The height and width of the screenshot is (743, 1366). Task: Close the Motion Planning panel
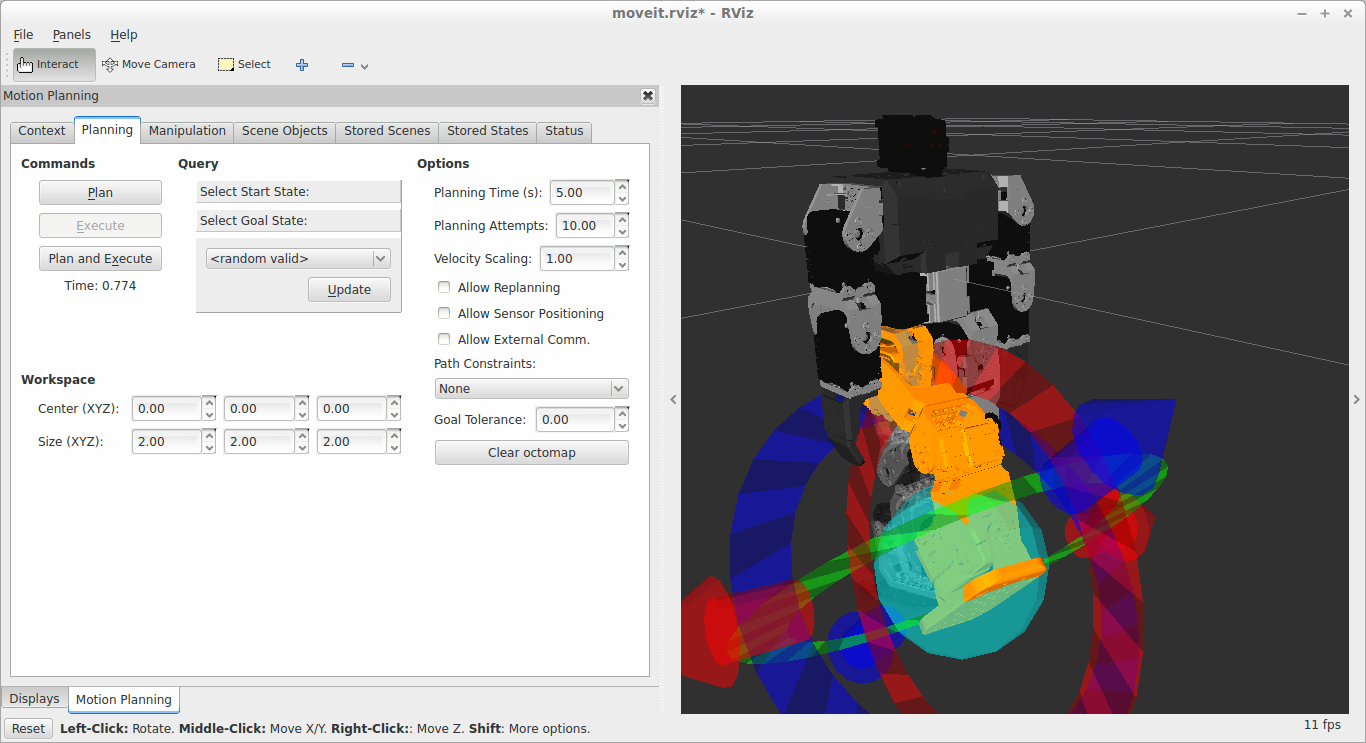click(648, 96)
